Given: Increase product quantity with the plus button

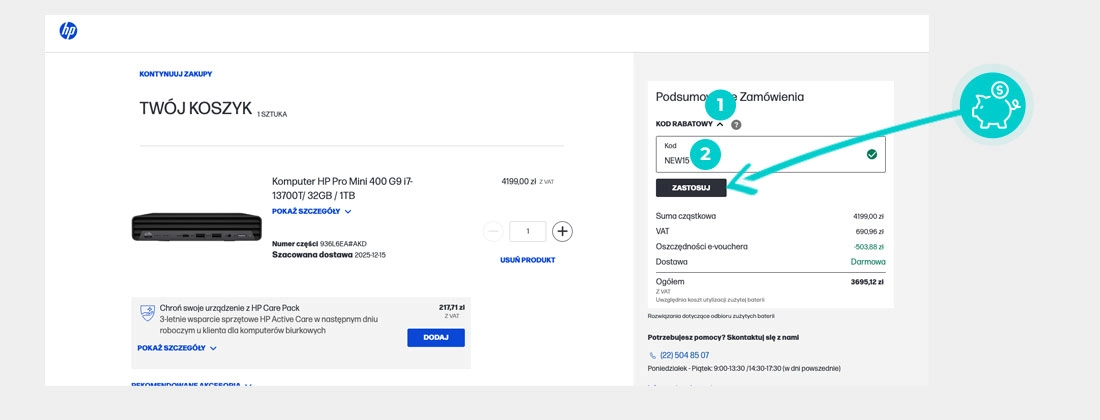Looking at the screenshot, I should (563, 231).
